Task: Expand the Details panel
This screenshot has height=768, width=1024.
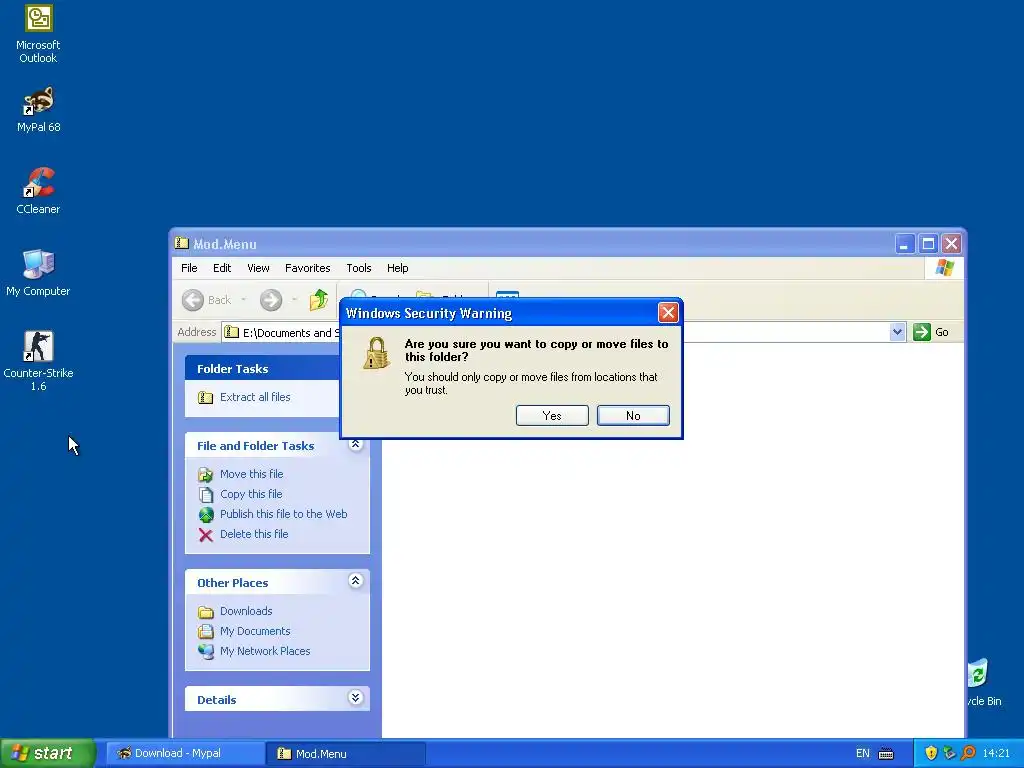Action: 355,697
